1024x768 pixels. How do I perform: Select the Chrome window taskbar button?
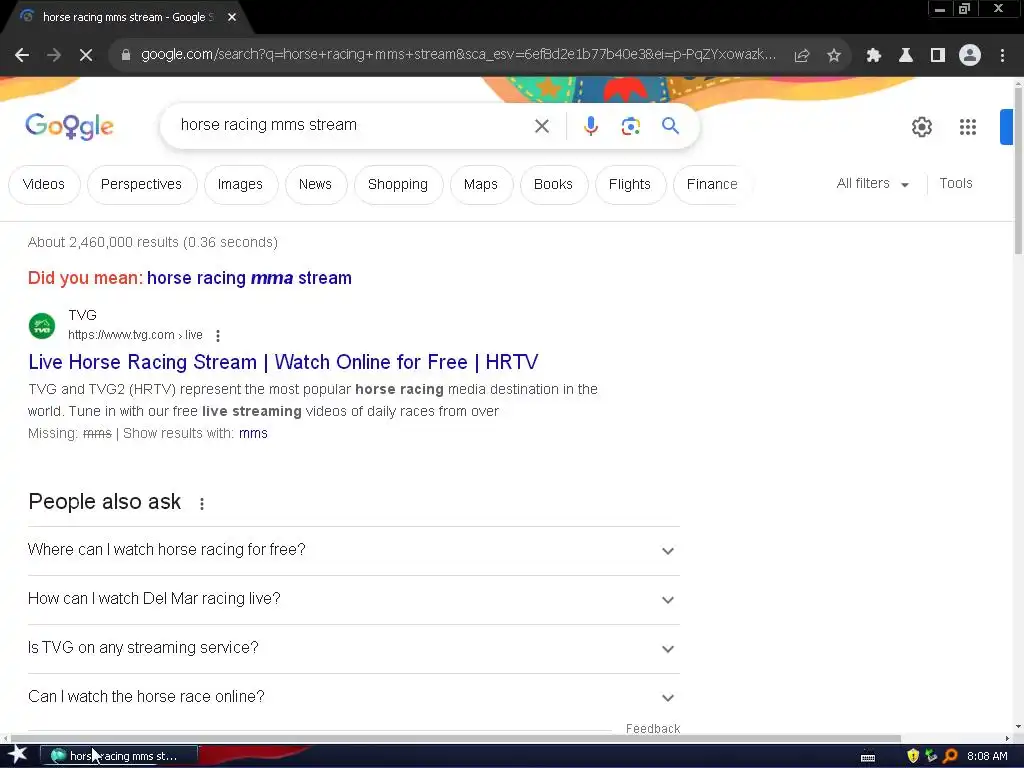pos(120,756)
